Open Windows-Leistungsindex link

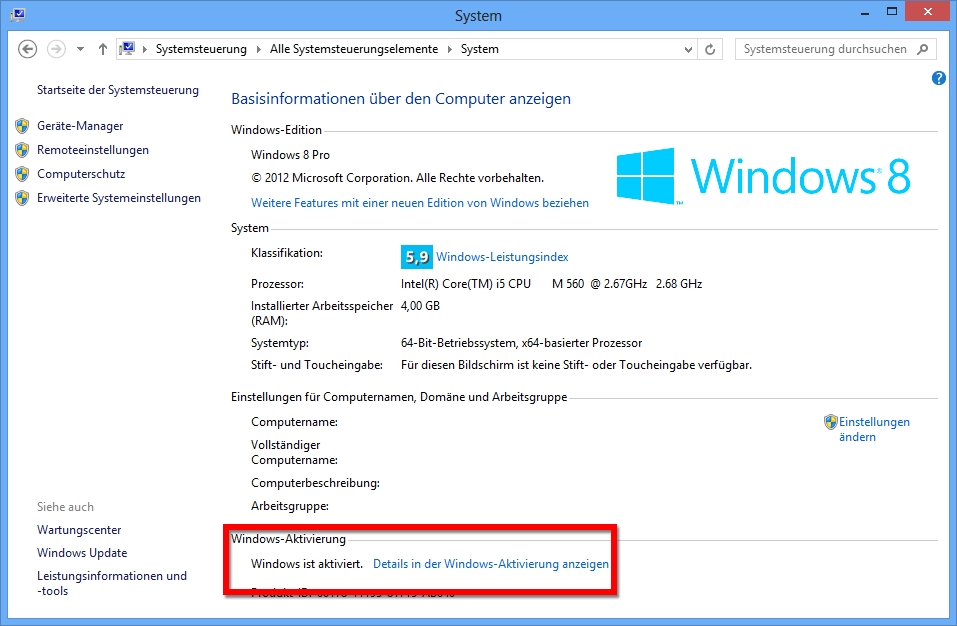coord(502,257)
